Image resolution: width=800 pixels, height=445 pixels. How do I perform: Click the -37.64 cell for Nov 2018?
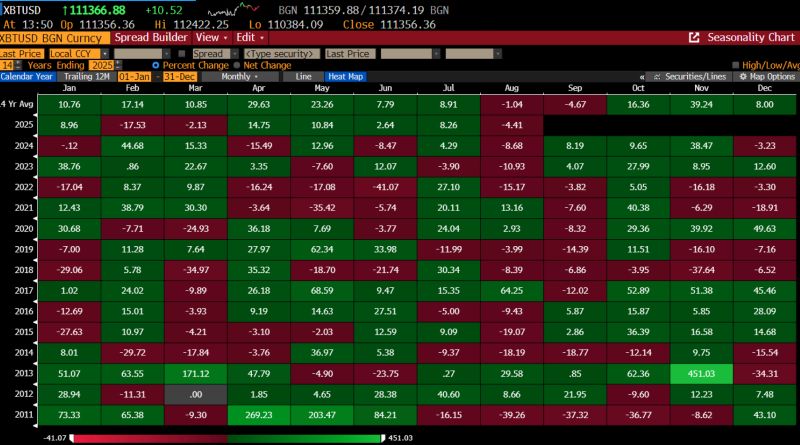tap(702, 270)
